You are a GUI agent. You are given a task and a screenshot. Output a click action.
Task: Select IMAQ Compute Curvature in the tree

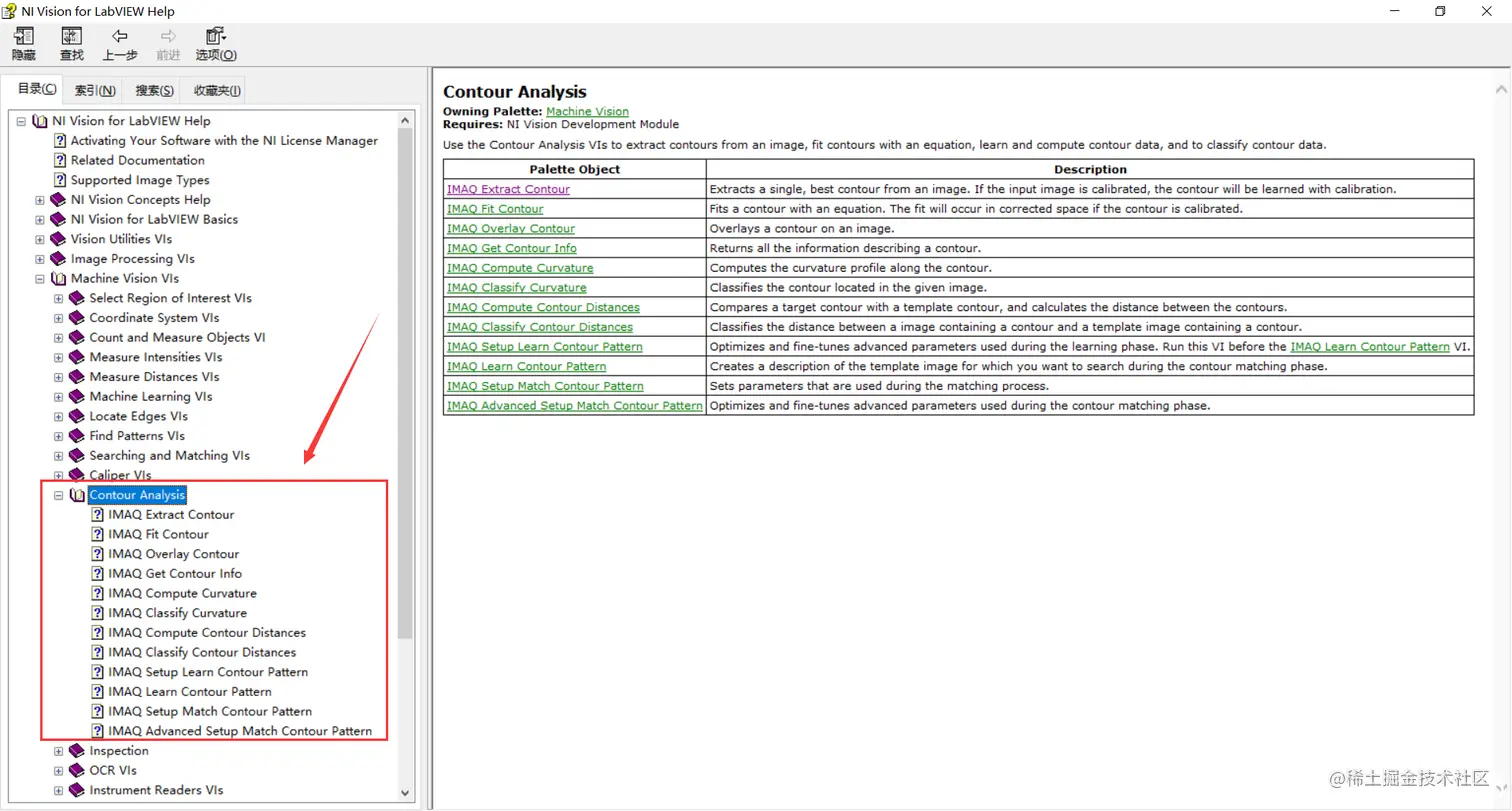[x=183, y=593]
